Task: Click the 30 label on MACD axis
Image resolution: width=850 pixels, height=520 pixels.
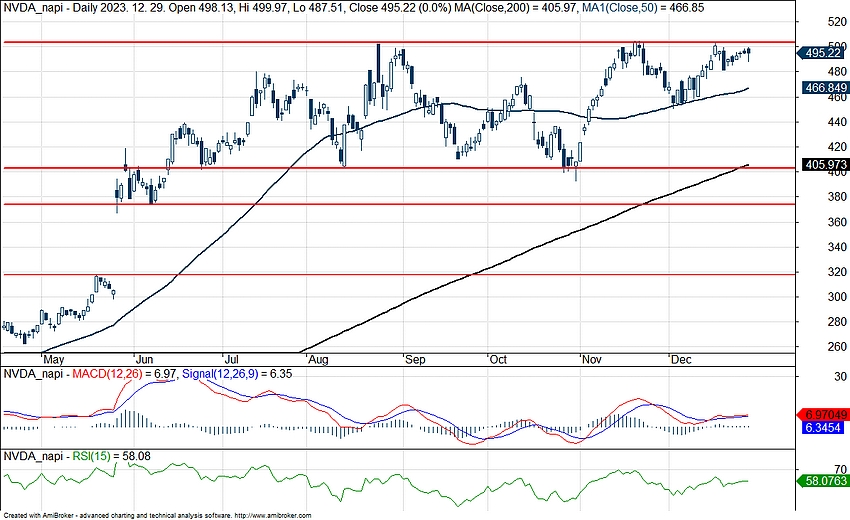Action: coord(840,376)
